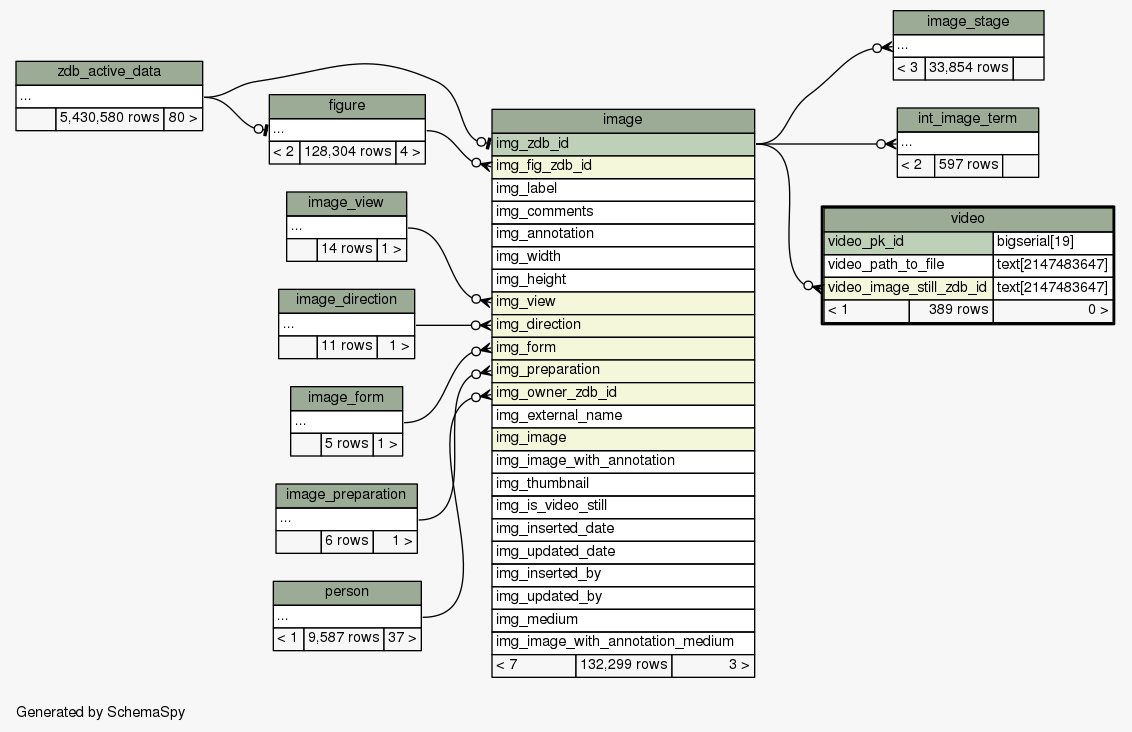This screenshot has height=732, width=1132.
Task: Click the image_preparation table title
Action: (346, 495)
